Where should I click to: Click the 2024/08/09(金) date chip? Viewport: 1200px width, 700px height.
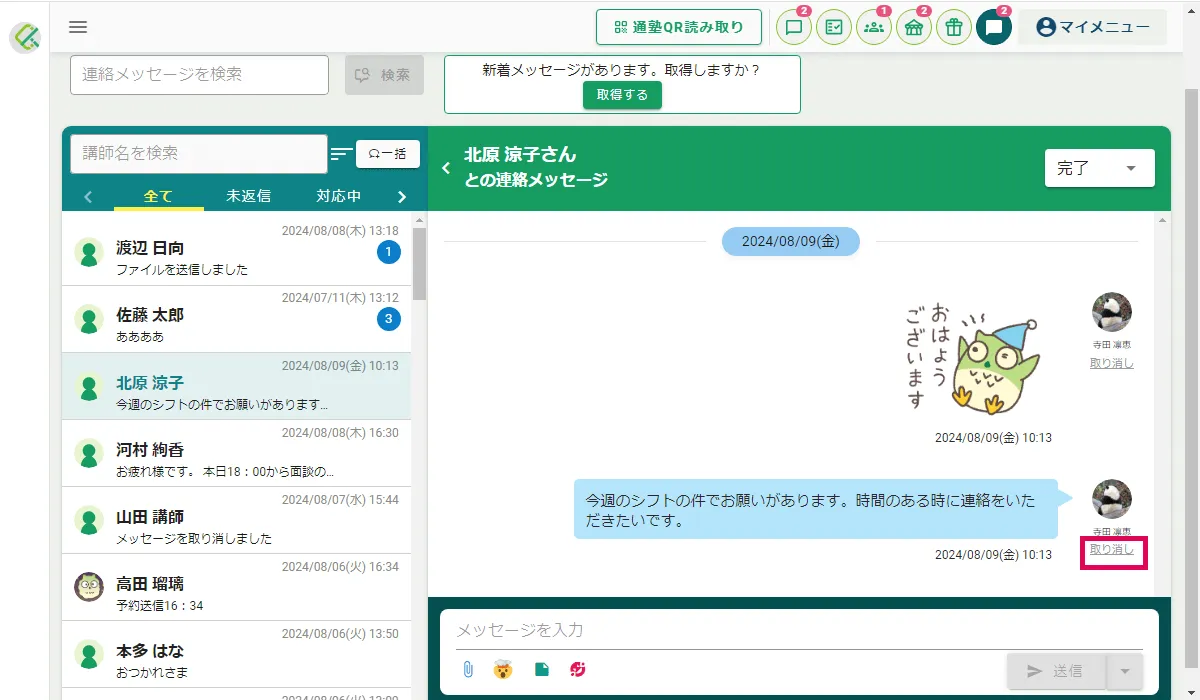pyautogui.click(x=790, y=242)
